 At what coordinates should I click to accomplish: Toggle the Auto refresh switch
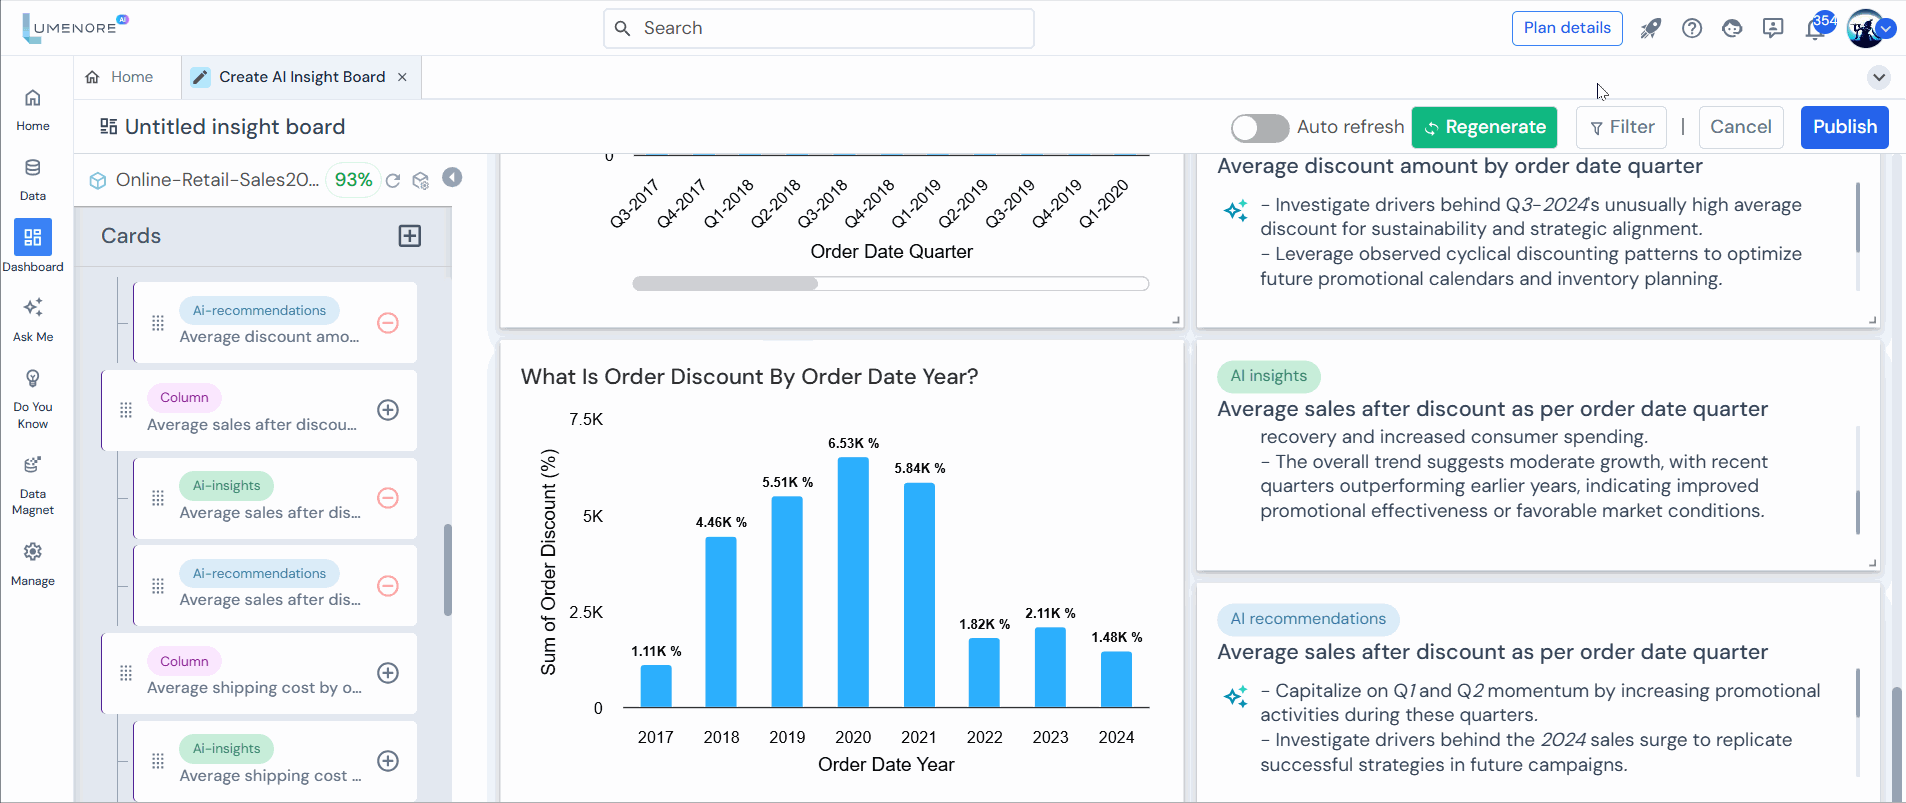(x=1259, y=128)
